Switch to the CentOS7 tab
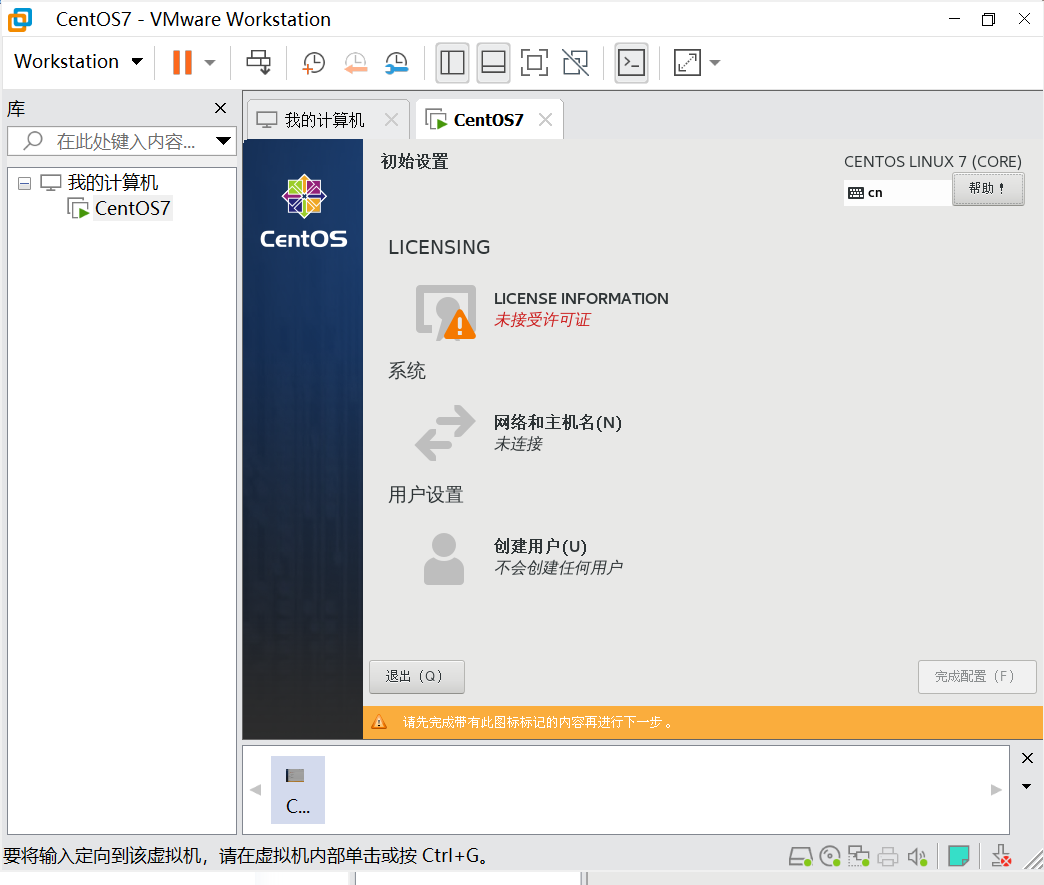This screenshot has height=885, width=1044. [x=488, y=120]
